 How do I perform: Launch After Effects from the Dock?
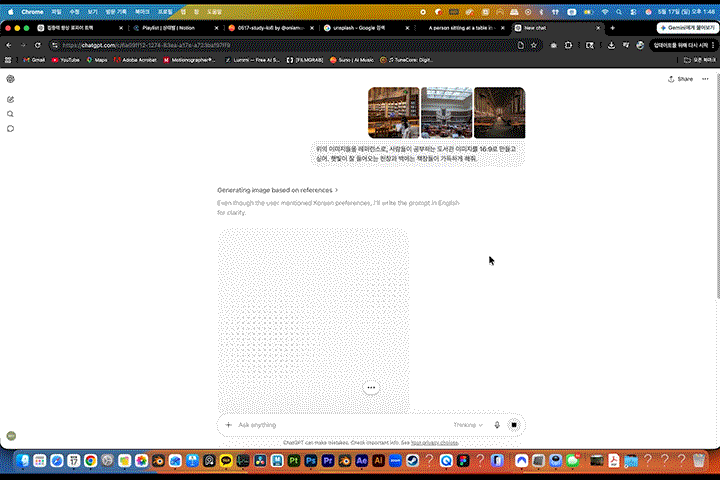click(x=361, y=461)
